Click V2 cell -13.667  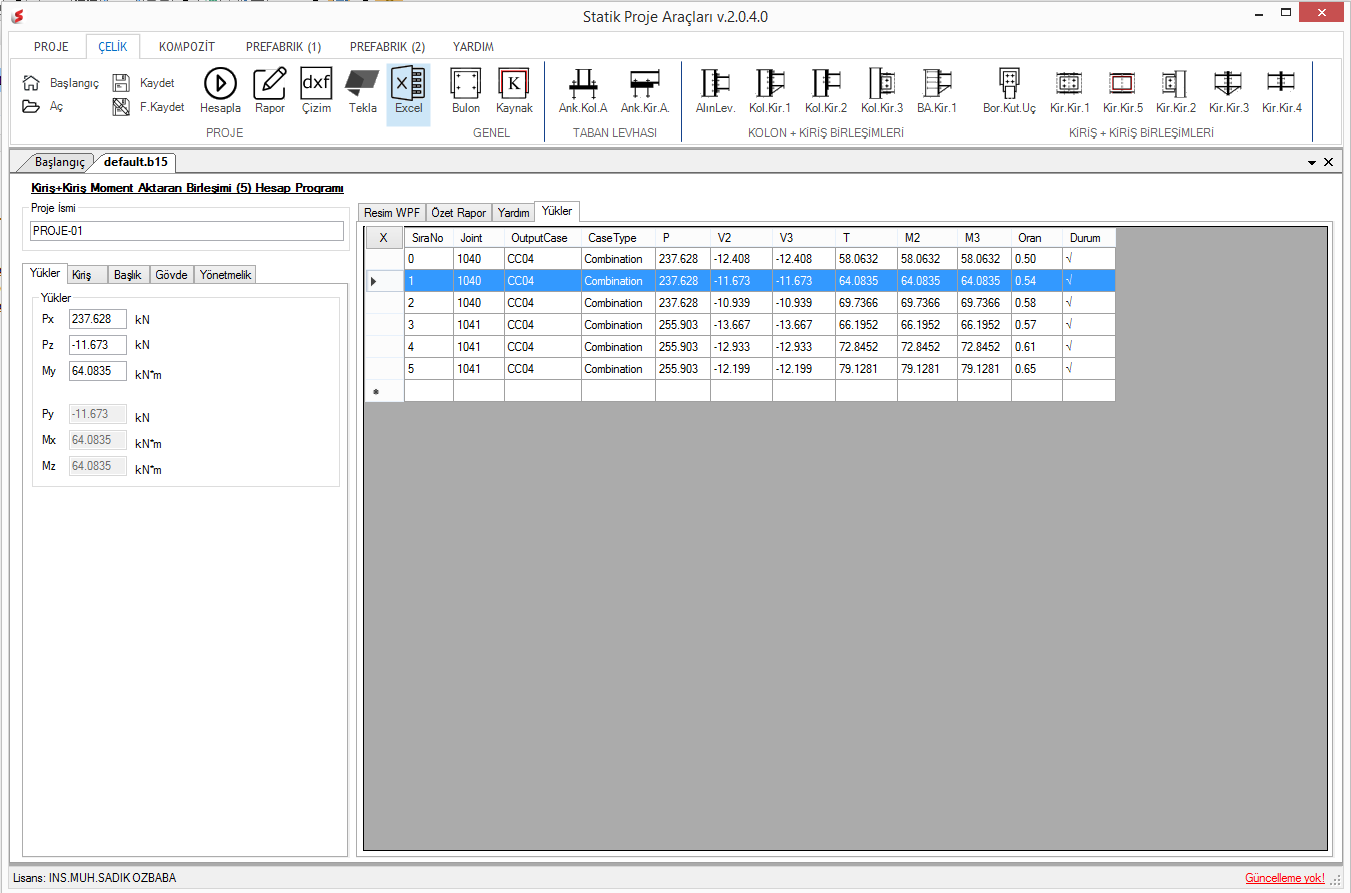[741, 325]
